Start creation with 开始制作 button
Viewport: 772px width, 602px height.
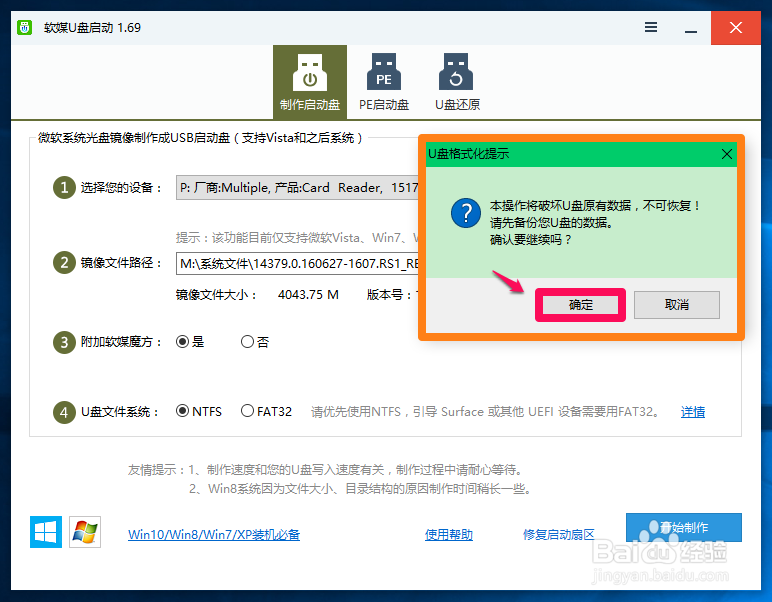coord(683,527)
